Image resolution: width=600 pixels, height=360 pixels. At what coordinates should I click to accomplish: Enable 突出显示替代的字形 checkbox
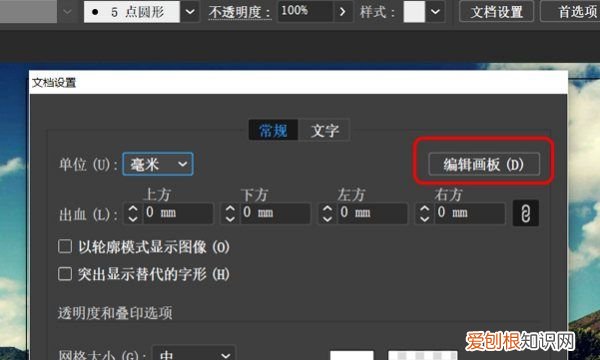click(x=65, y=274)
